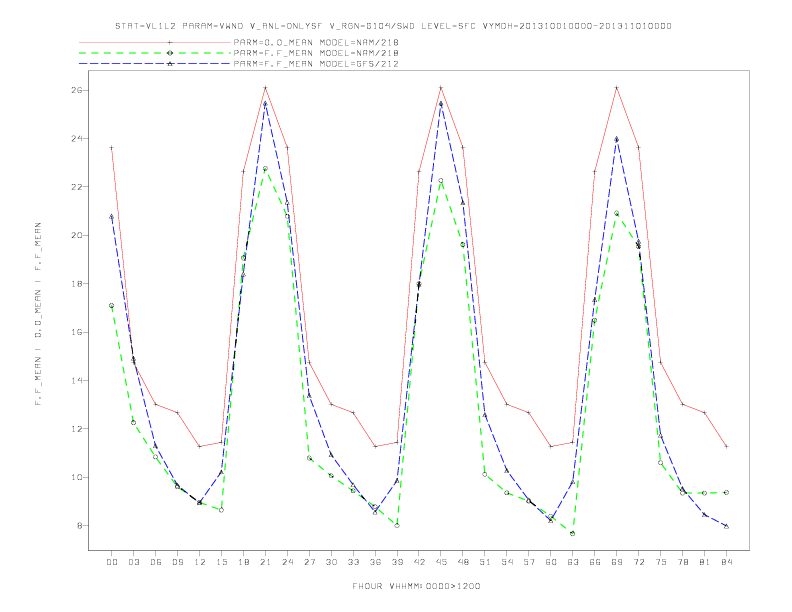Screen dimensions: 792x612
Task: Click green NAM peak marker at hour 45
Action: [x=441, y=180]
